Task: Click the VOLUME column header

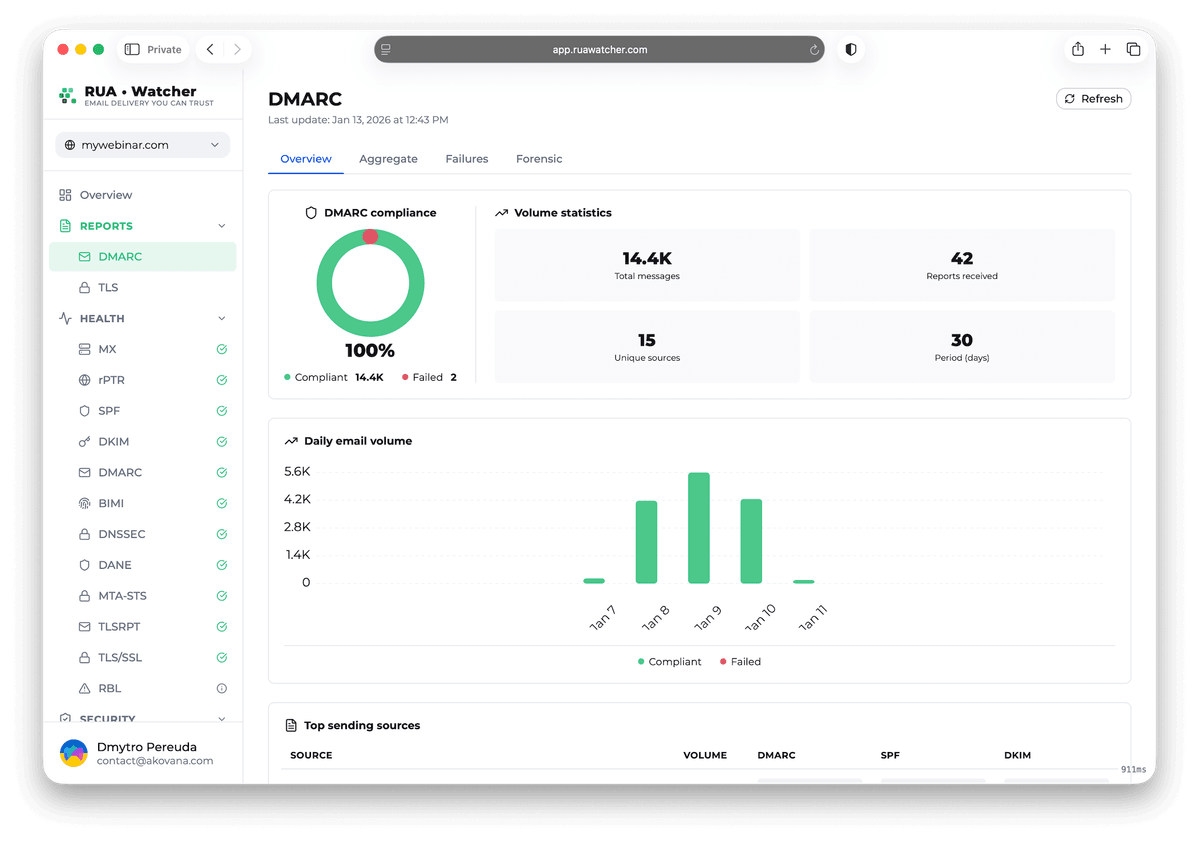Action: (x=705, y=755)
